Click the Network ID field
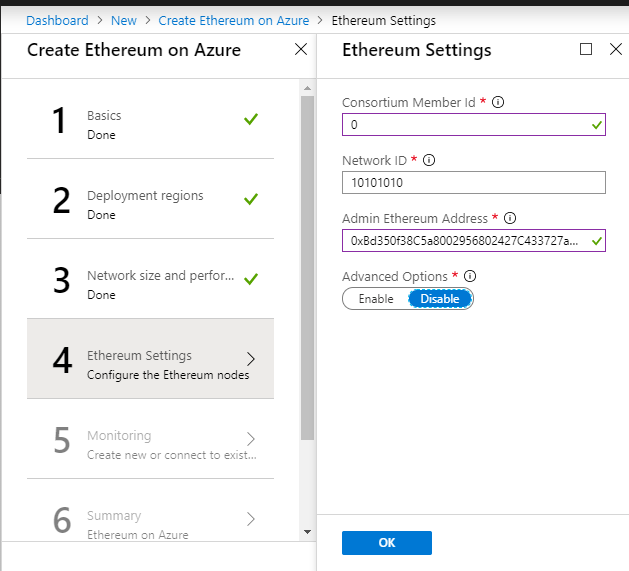The image size is (629, 571). click(474, 183)
